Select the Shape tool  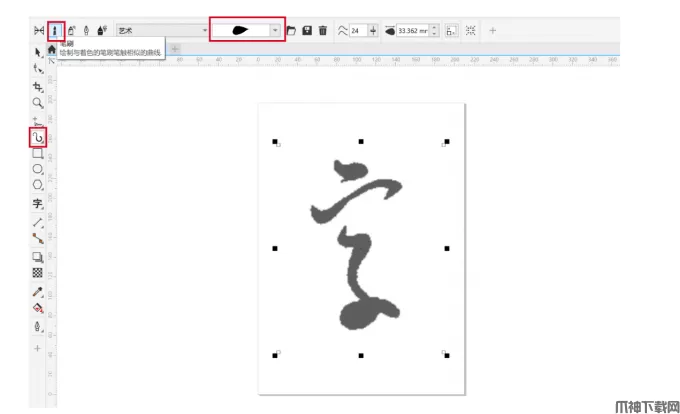tap(38, 68)
